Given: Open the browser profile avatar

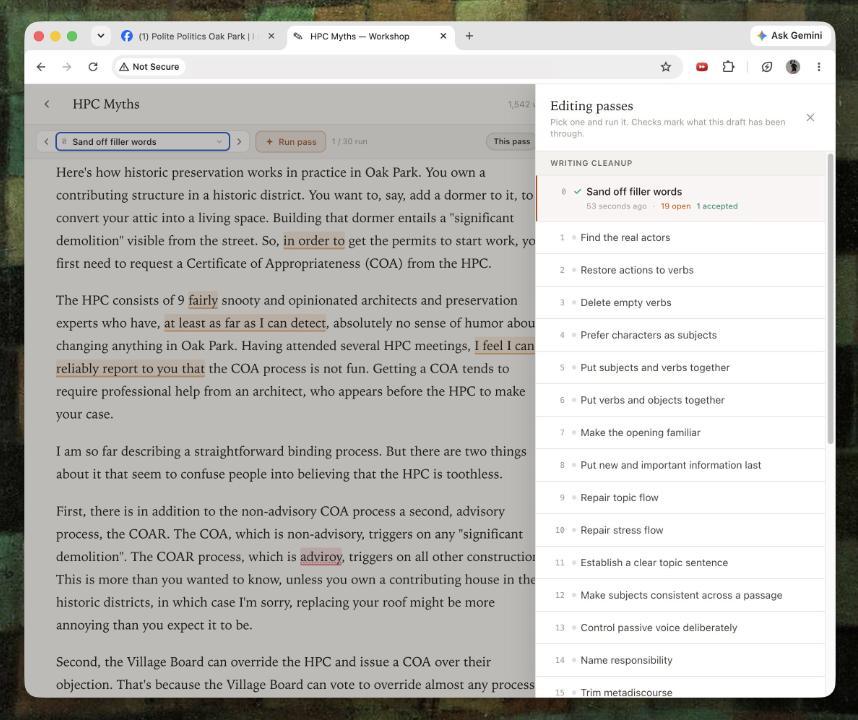Looking at the screenshot, I should pyautogui.click(x=793, y=67).
